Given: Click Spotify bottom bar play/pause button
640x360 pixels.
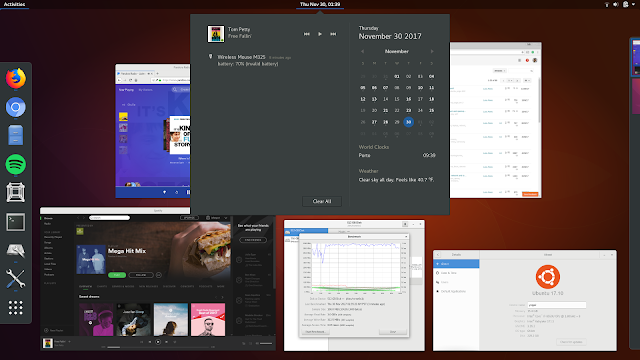Looking at the screenshot, I should [158, 342].
